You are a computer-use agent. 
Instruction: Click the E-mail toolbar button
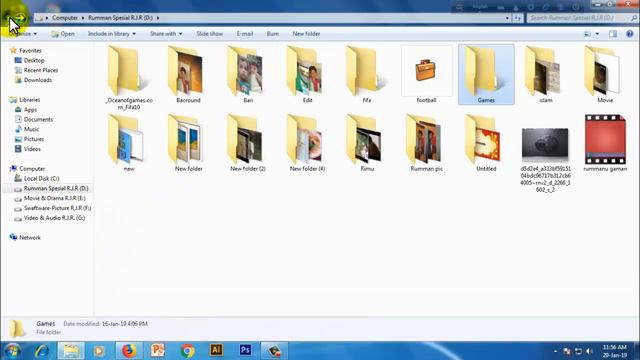(x=245, y=34)
